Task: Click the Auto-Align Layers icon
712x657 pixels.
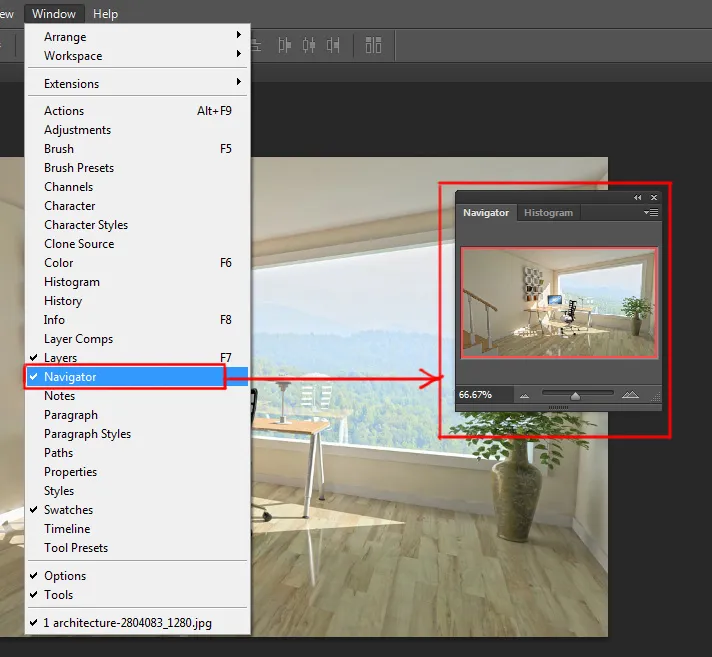Action: (373, 45)
